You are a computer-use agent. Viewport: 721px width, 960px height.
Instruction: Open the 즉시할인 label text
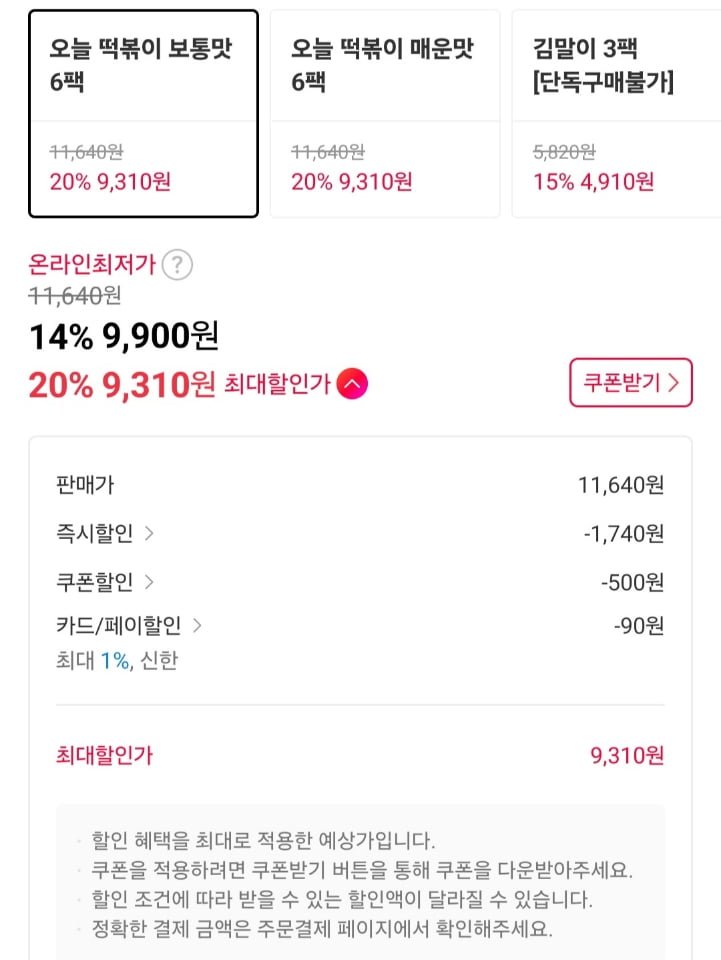[x=94, y=534]
